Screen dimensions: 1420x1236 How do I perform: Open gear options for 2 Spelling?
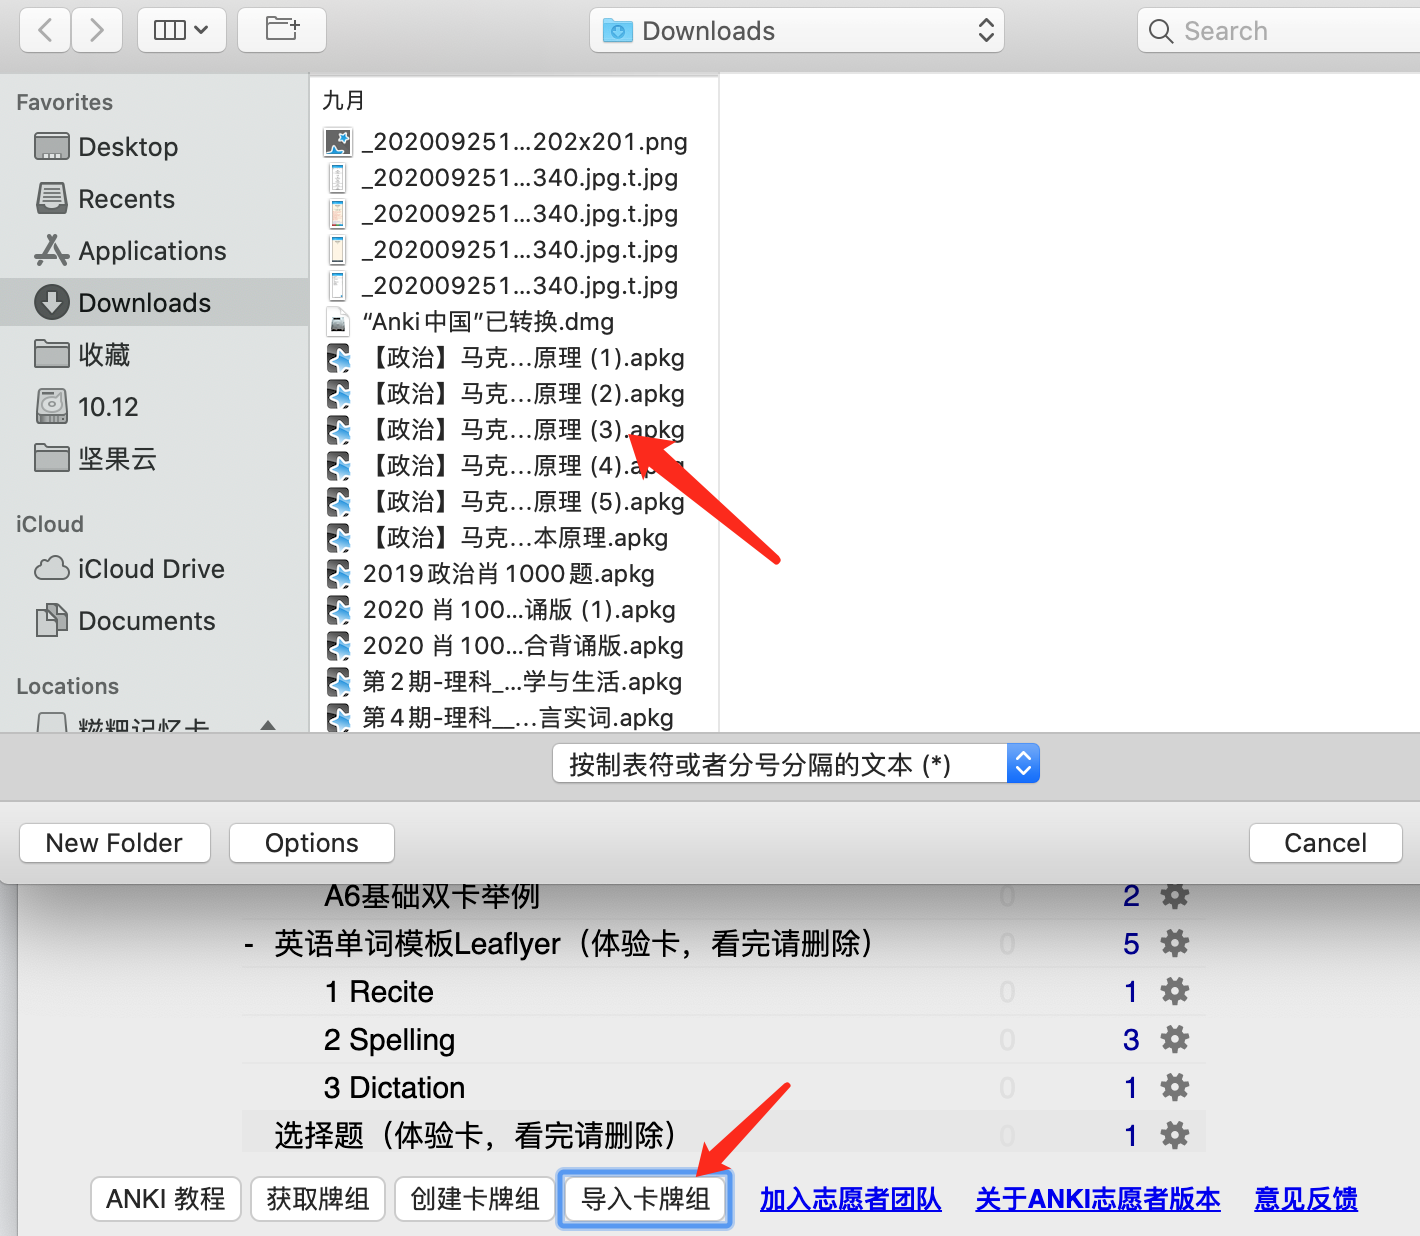click(x=1174, y=1039)
